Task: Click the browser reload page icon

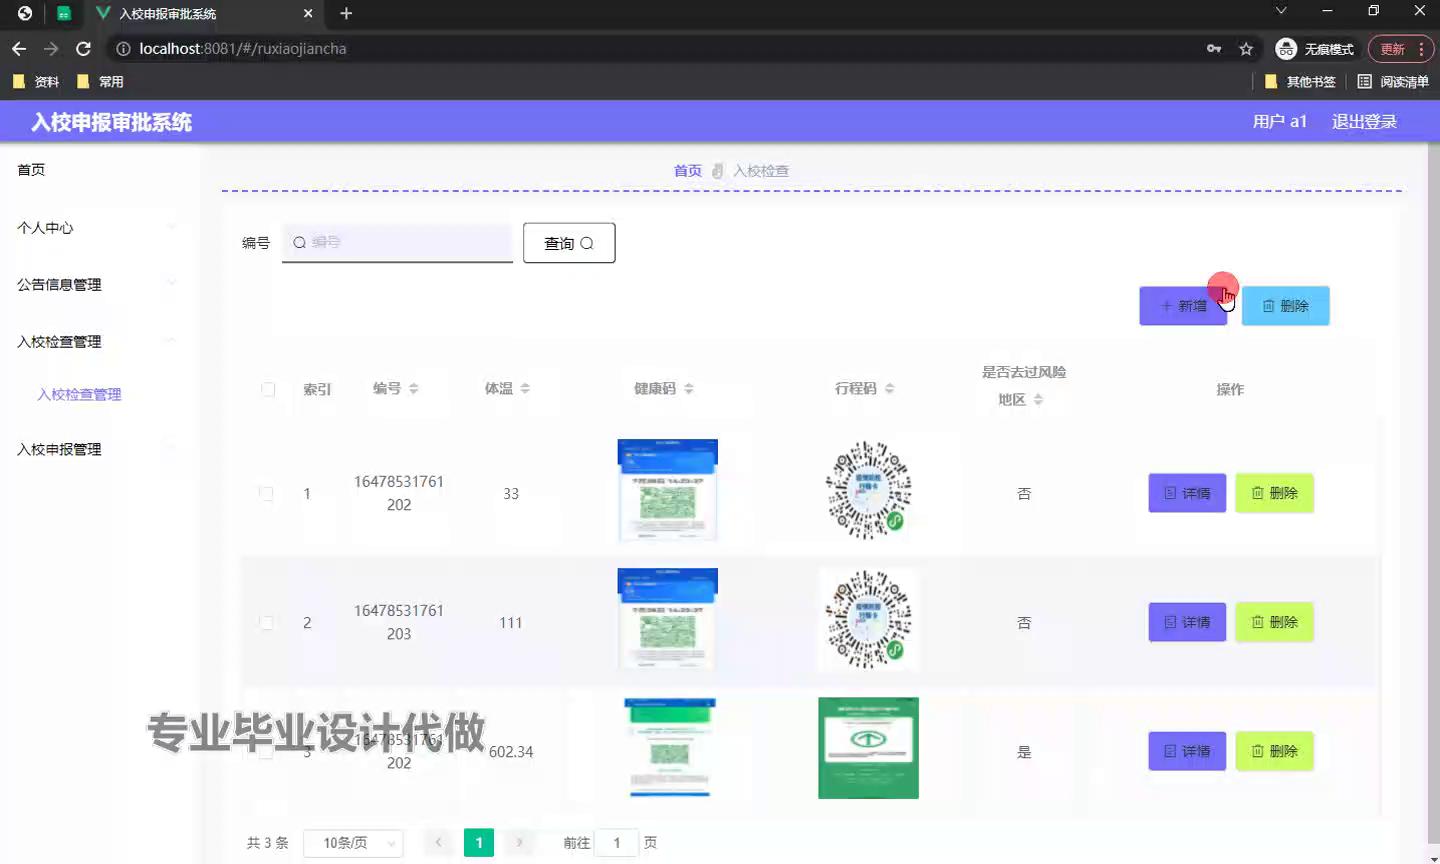Action: pyautogui.click(x=83, y=48)
